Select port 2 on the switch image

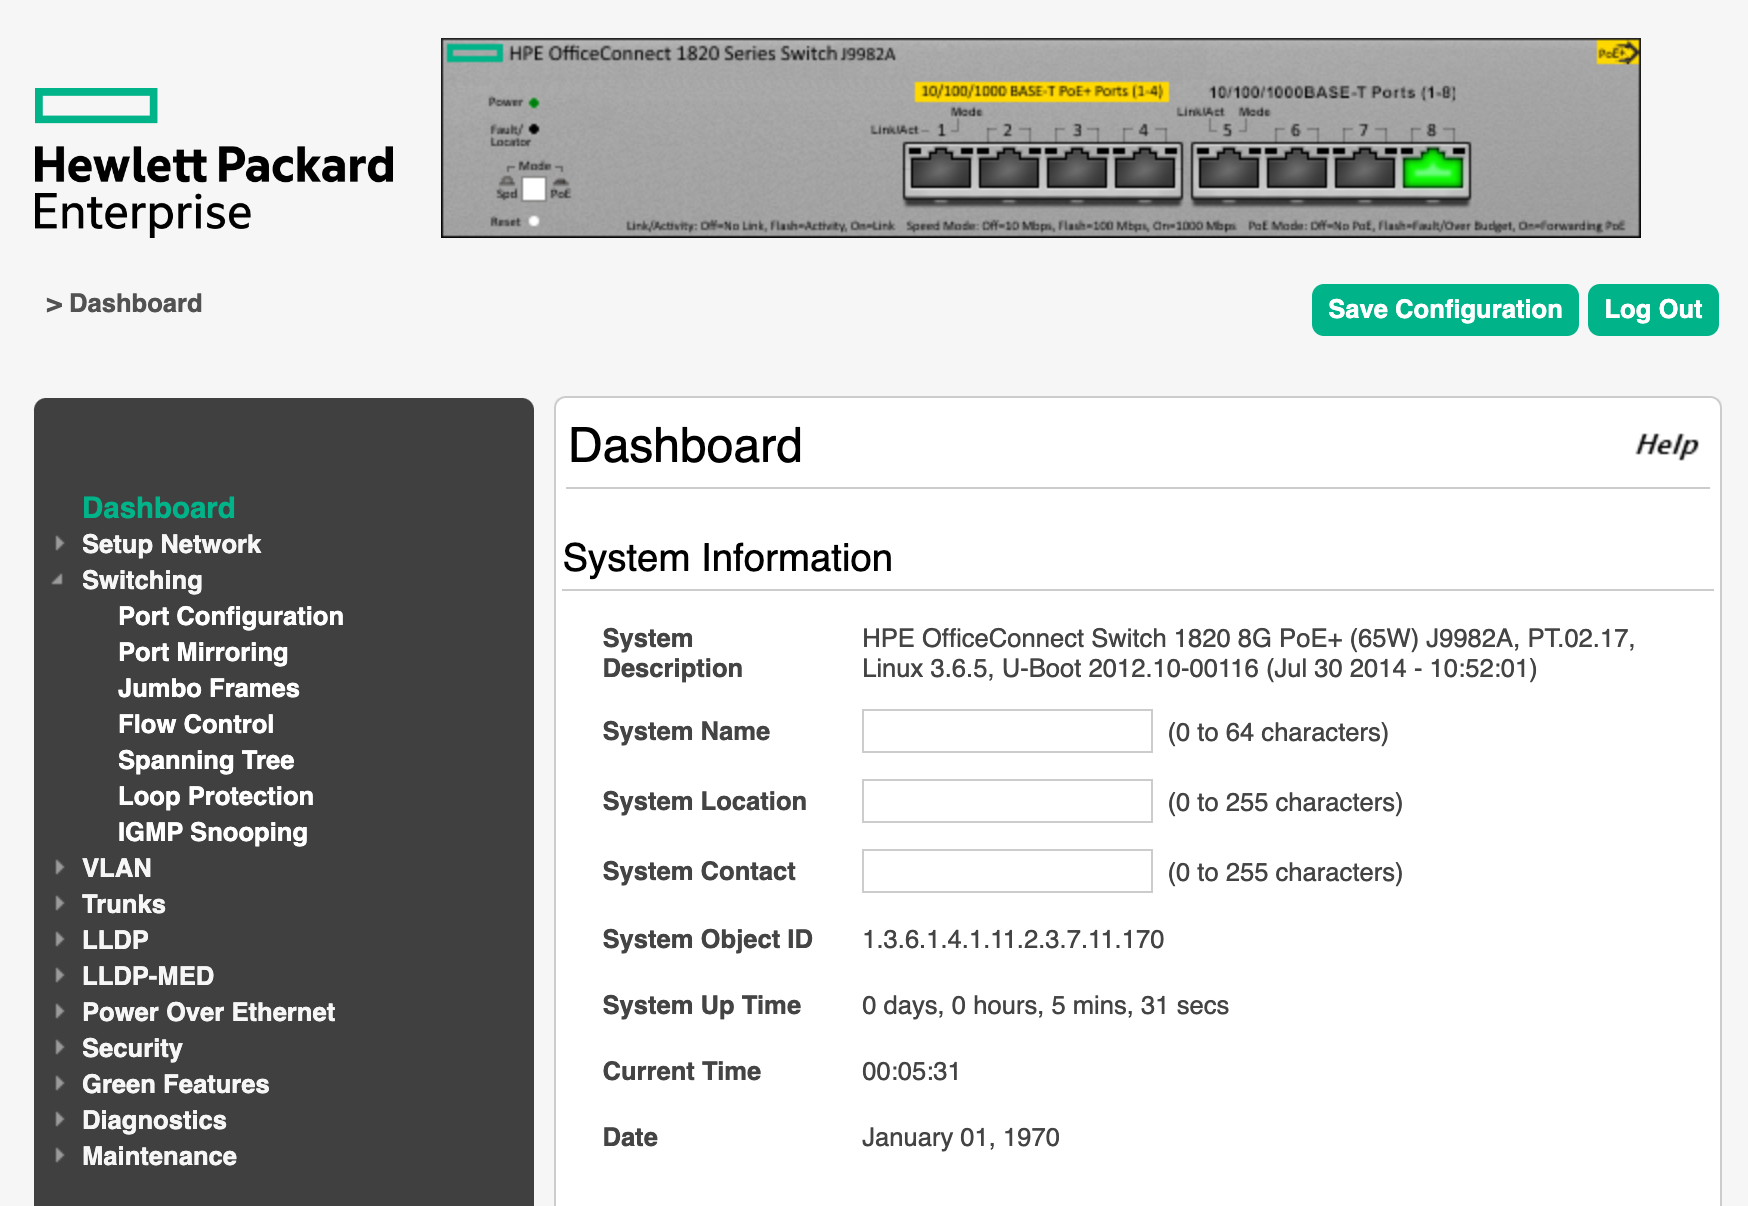click(x=1009, y=168)
